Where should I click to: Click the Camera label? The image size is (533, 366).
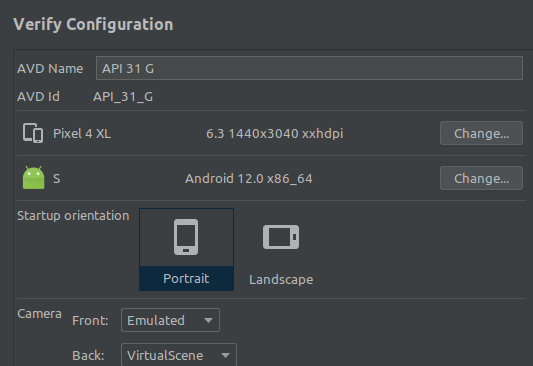(39, 314)
